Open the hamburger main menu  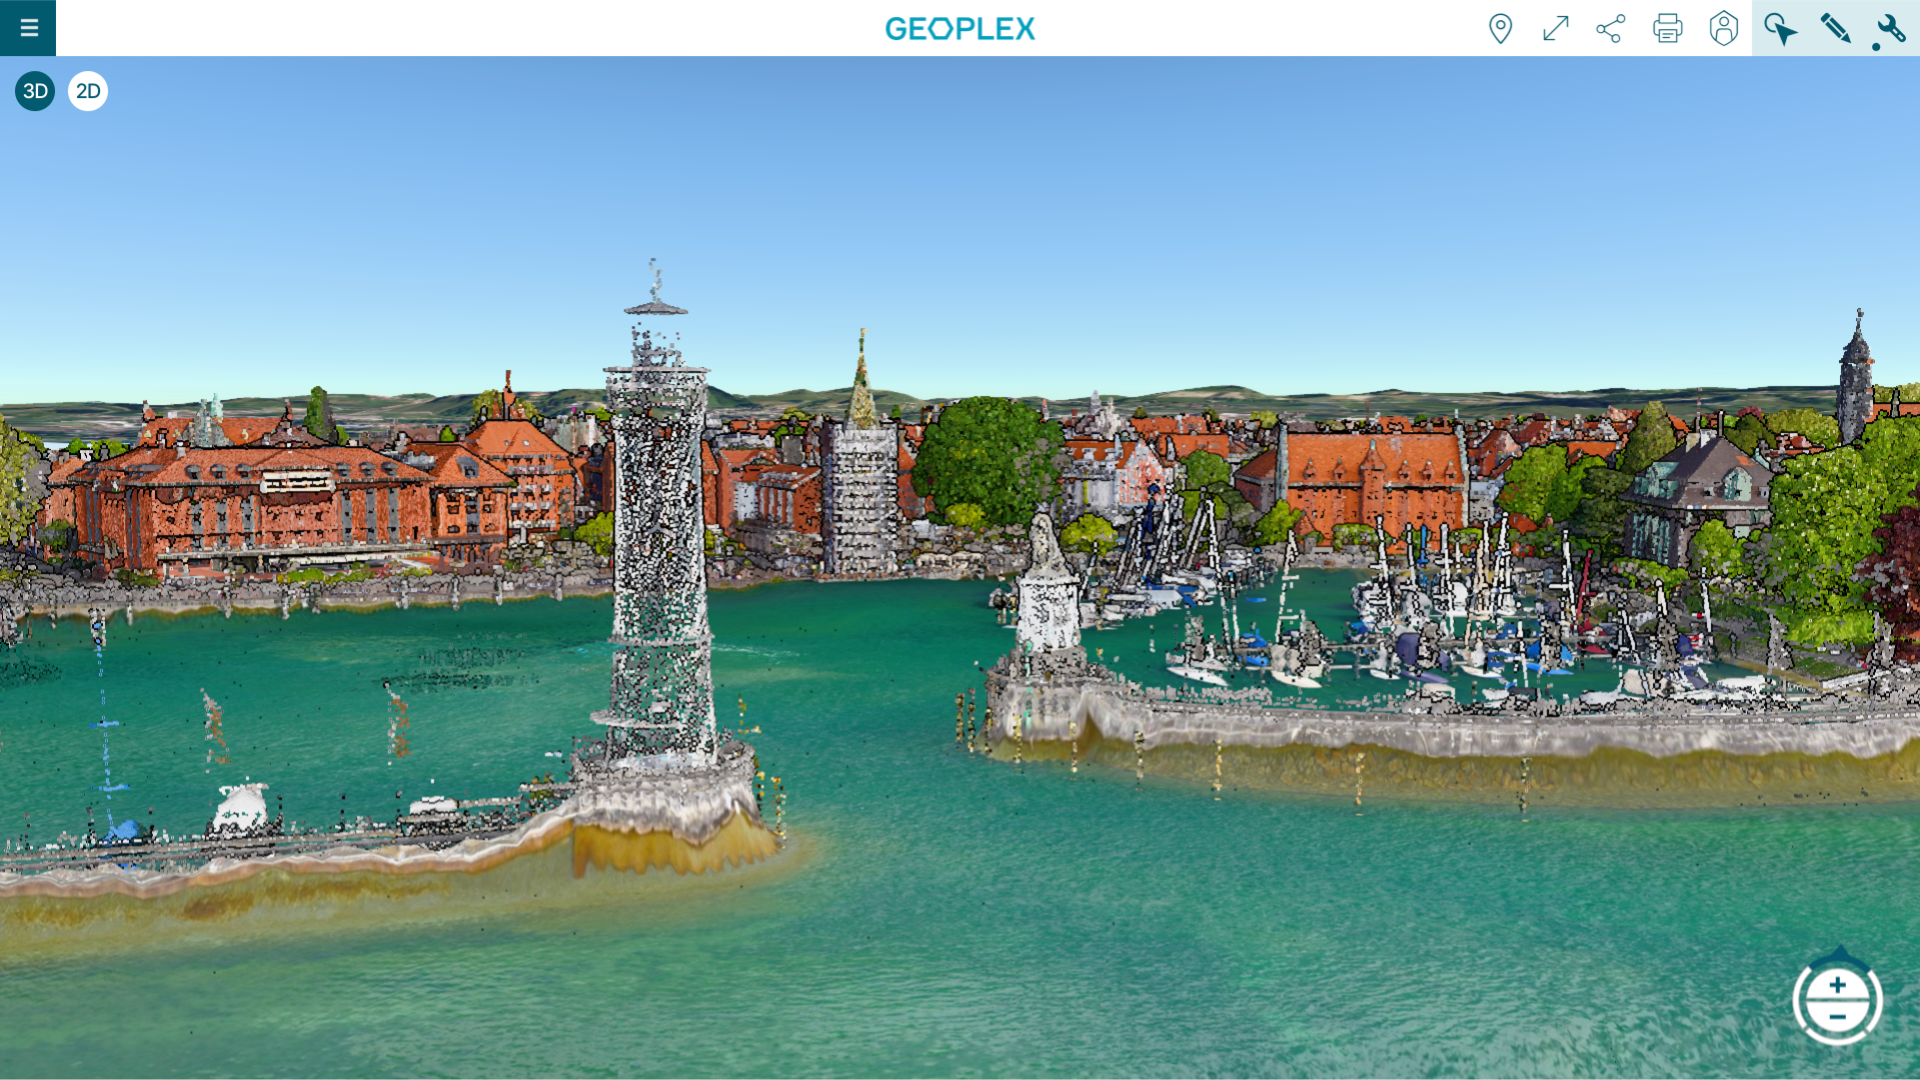[28, 28]
